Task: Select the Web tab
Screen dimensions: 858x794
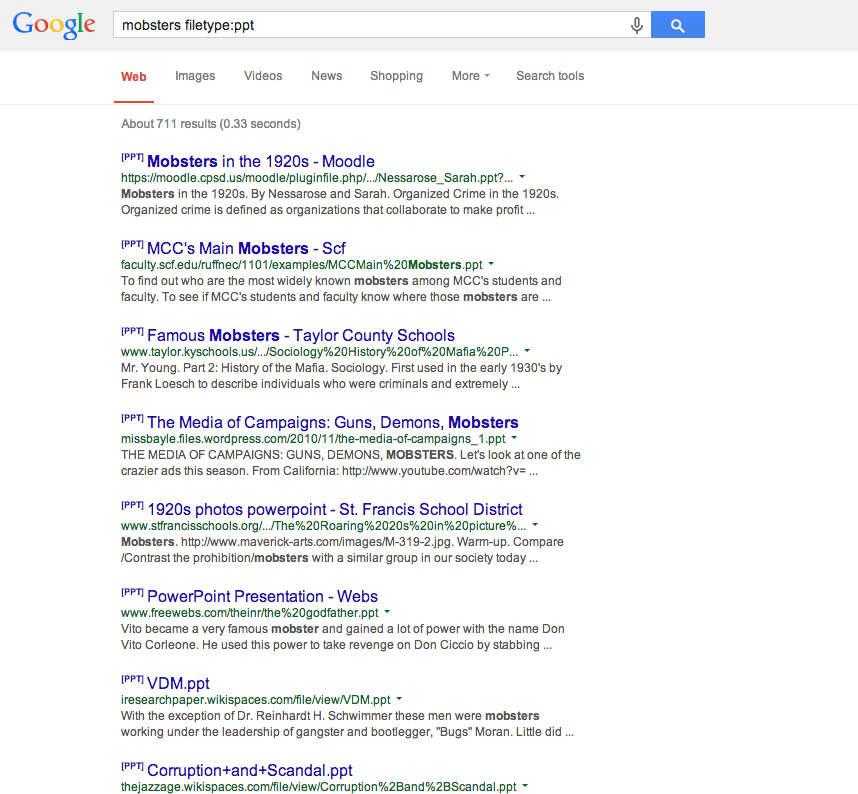Action: pyautogui.click(x=134, y=77)
